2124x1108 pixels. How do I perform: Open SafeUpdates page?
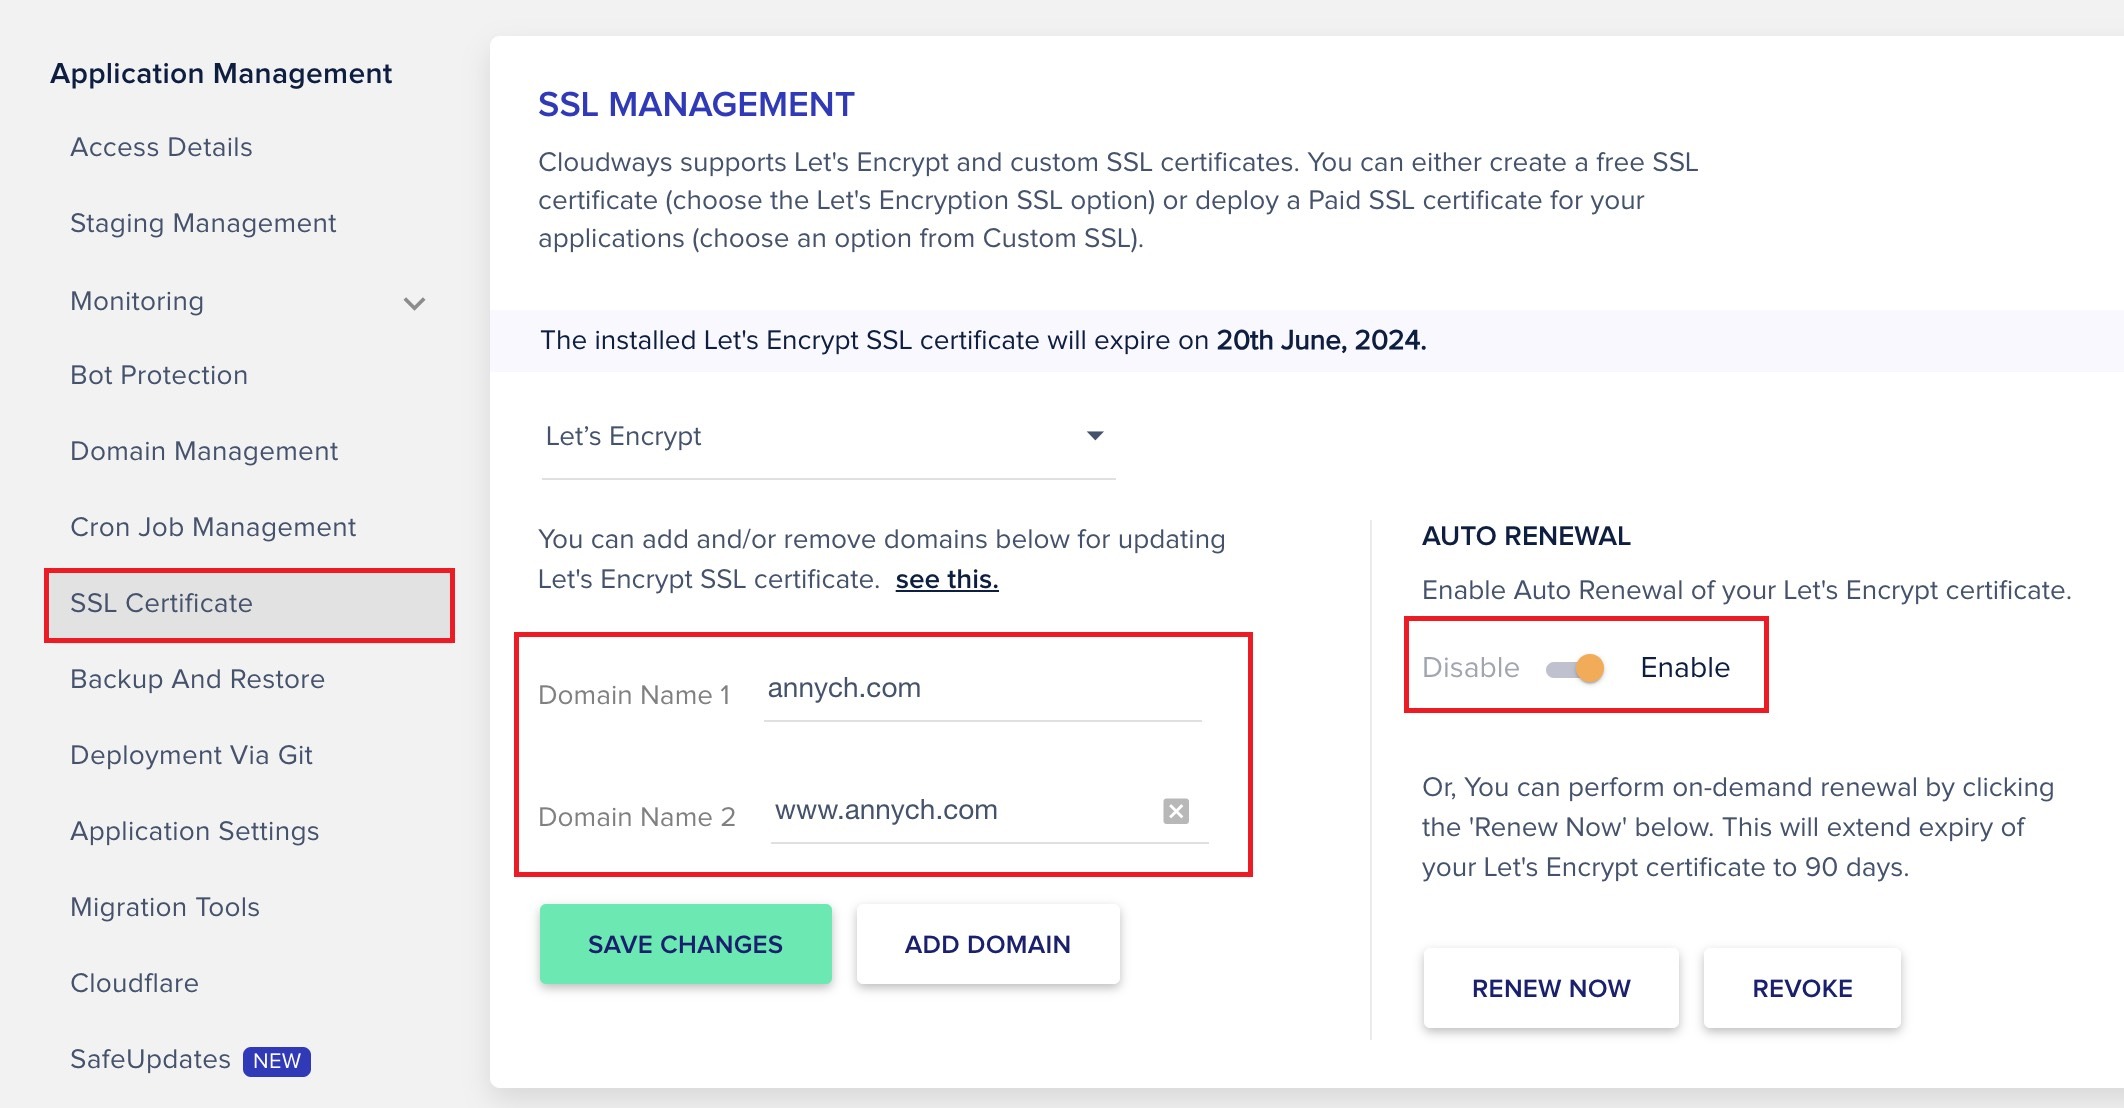click(x=150, y=1059)
